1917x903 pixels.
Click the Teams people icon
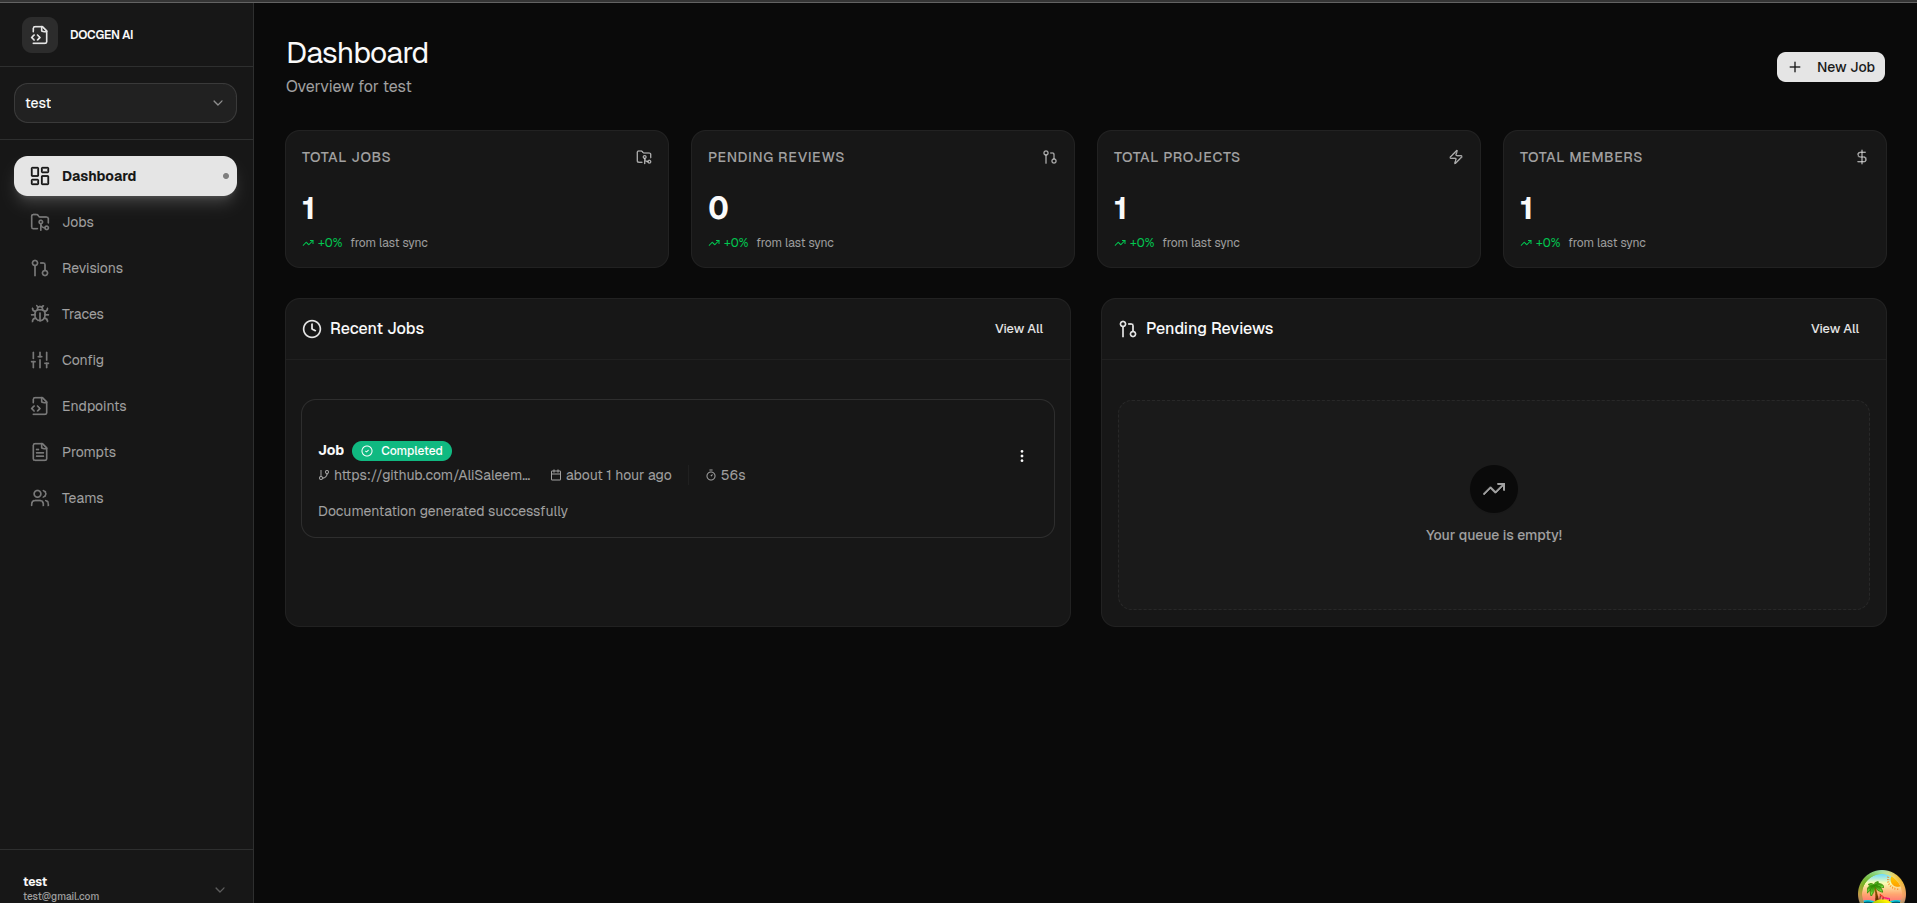click(x=40, y=498)
